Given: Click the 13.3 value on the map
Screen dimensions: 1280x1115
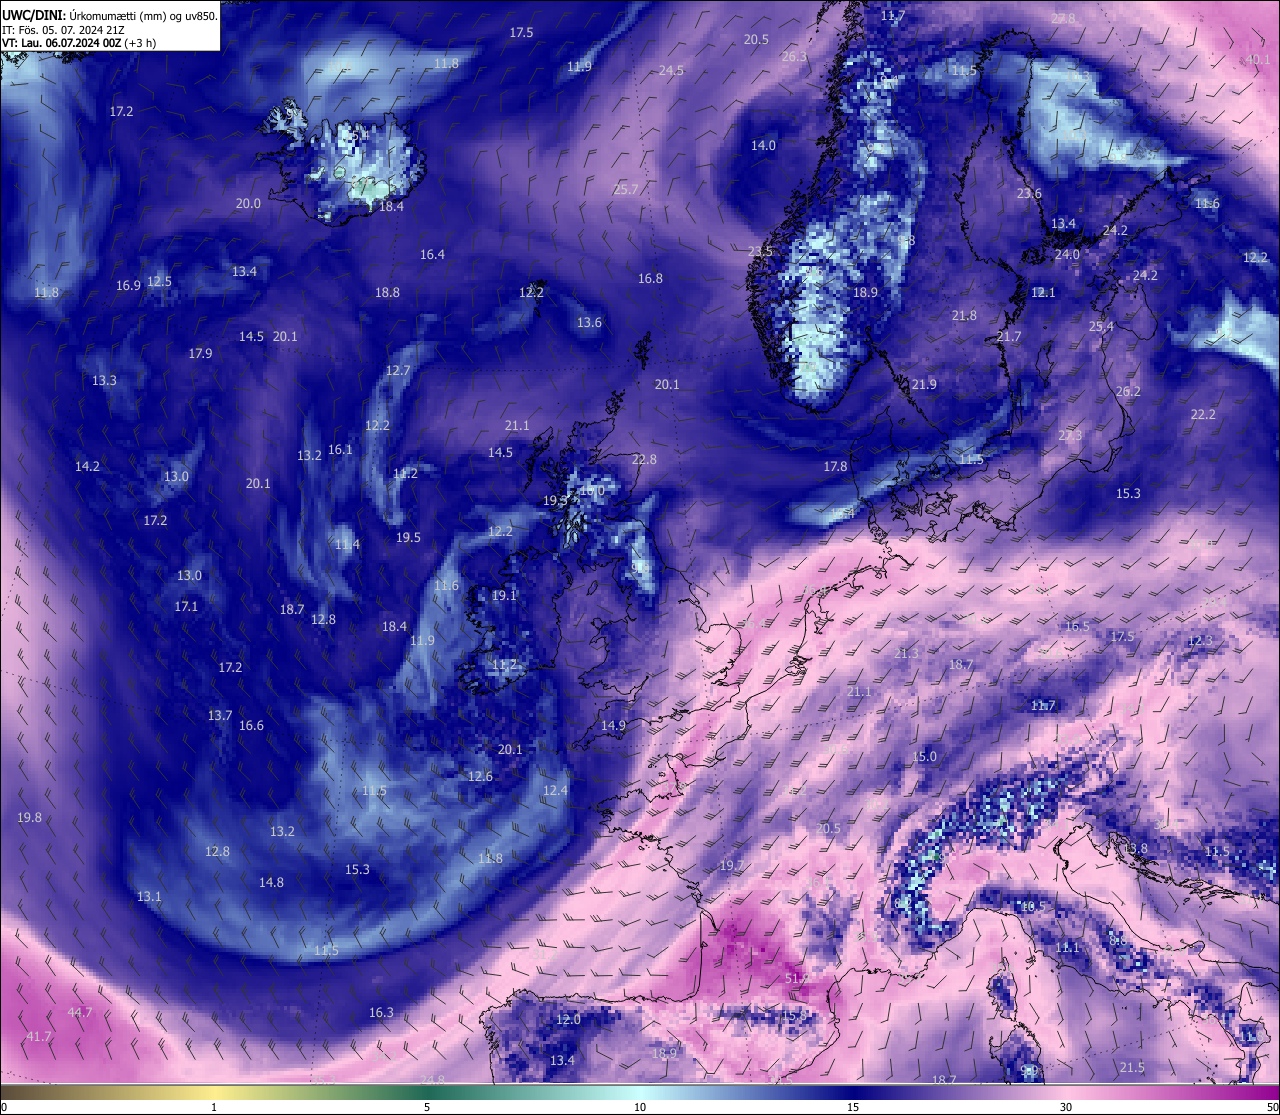Looking at the screenshot, I should pyautogui.click(x=104, y=381).
